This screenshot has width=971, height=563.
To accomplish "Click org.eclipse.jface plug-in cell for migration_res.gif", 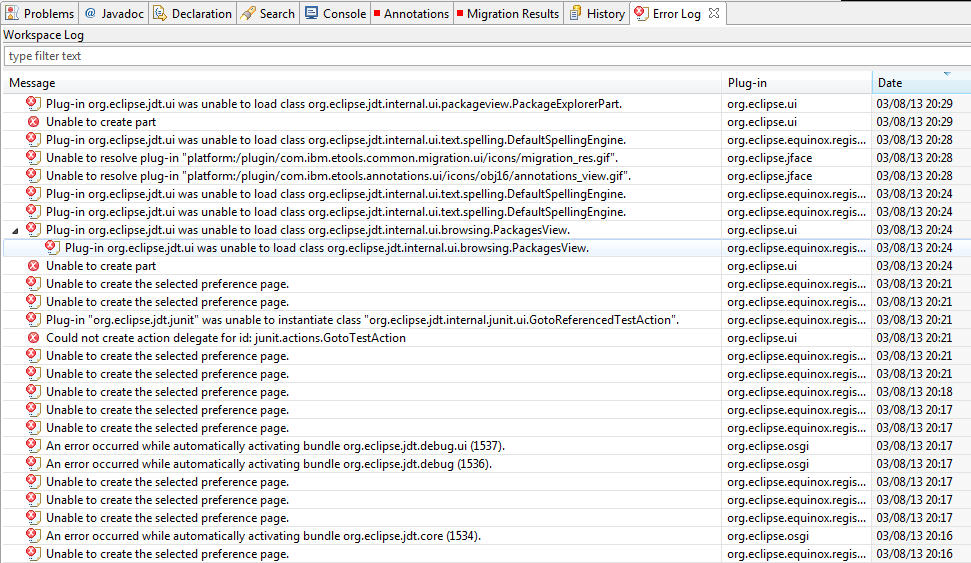I will 769,158.
